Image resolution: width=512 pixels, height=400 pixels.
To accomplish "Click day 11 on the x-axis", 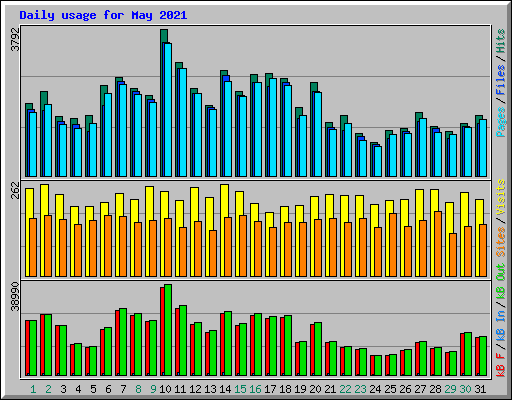I will click(x=180, y=389).
